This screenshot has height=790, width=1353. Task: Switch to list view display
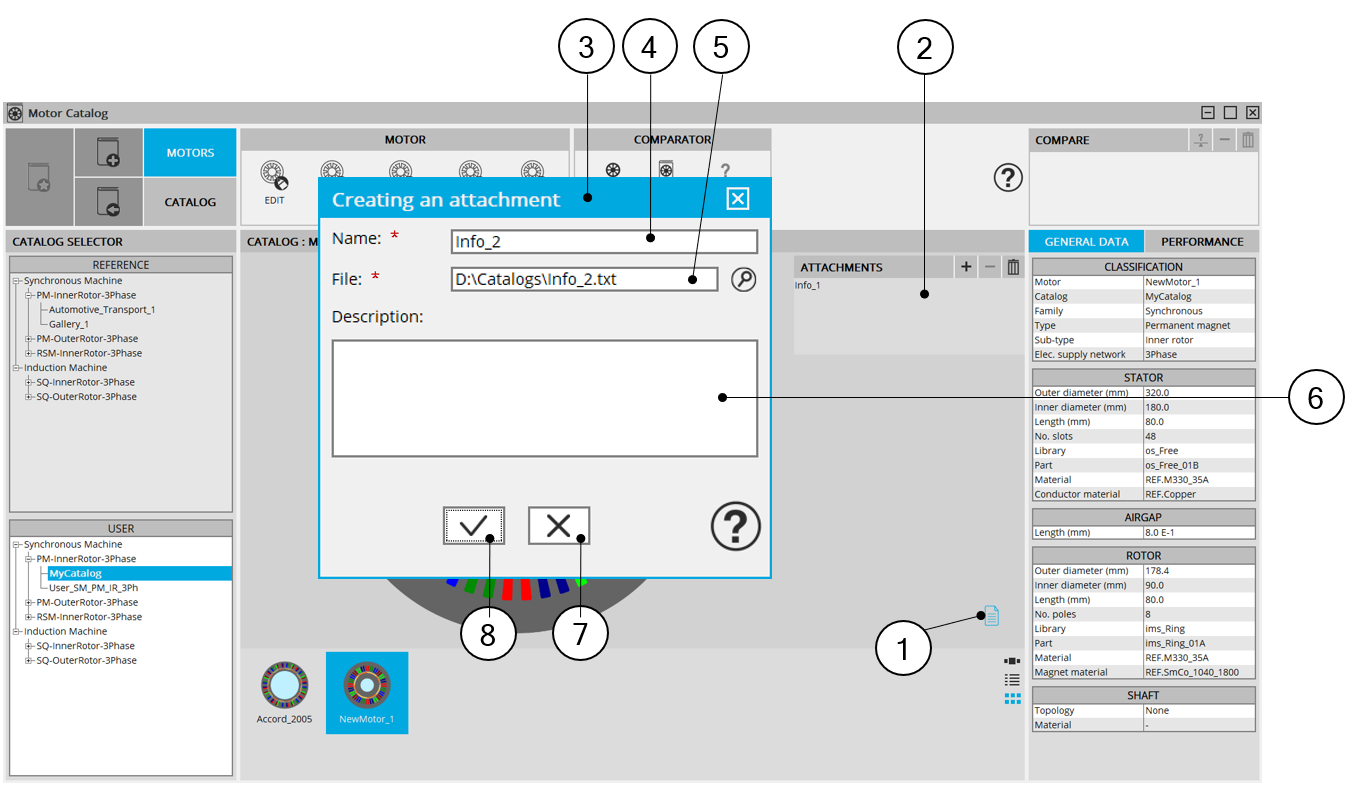pyautogui.click(x=1012, y=680)
